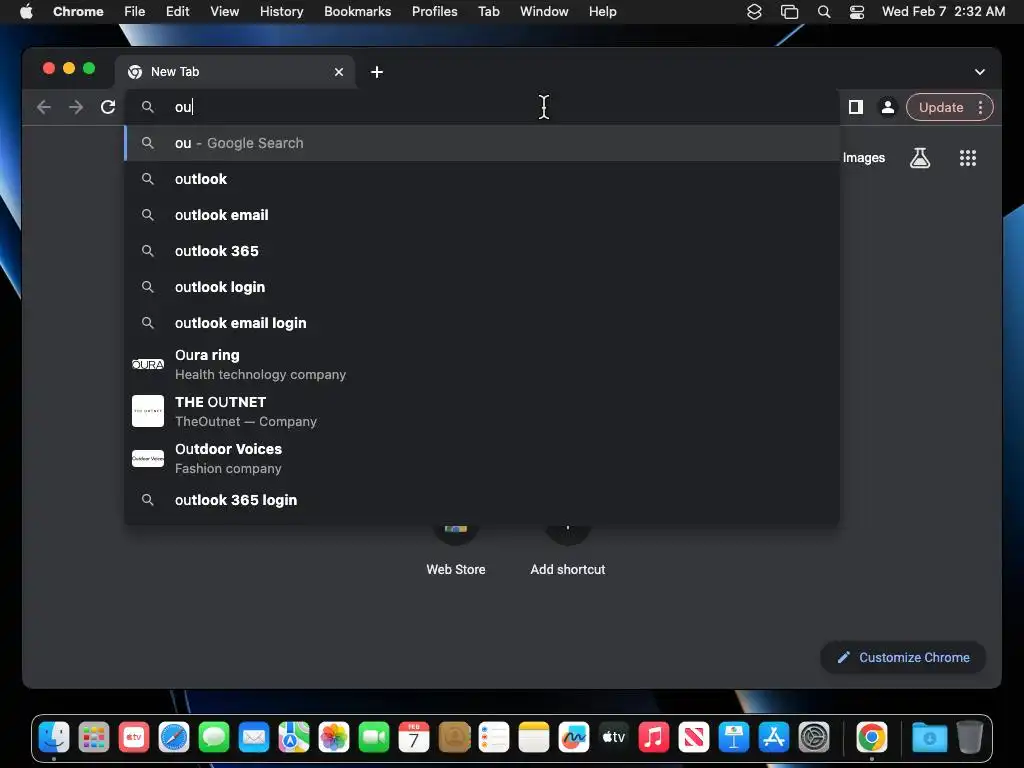Open Notes from the Dock
The height and width of the screenshot is (768, 1024).
pos(534,738)
